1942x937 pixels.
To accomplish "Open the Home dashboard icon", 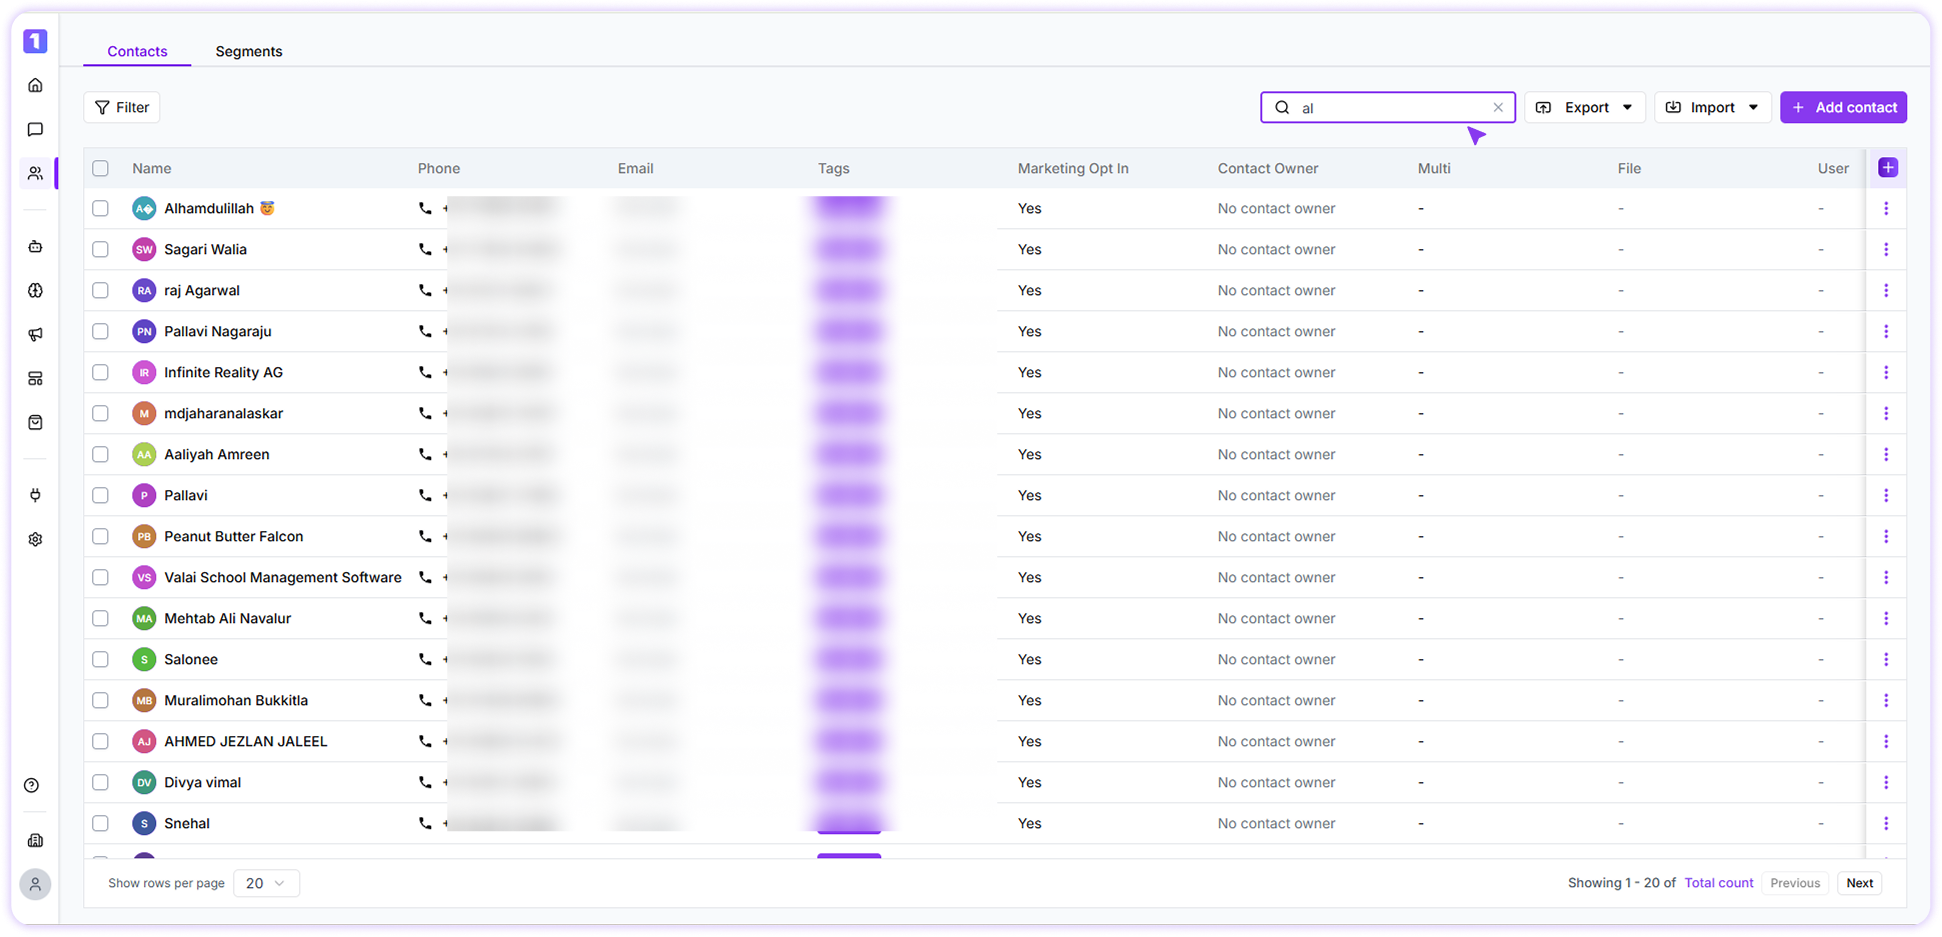I will [x=35, y=85].
